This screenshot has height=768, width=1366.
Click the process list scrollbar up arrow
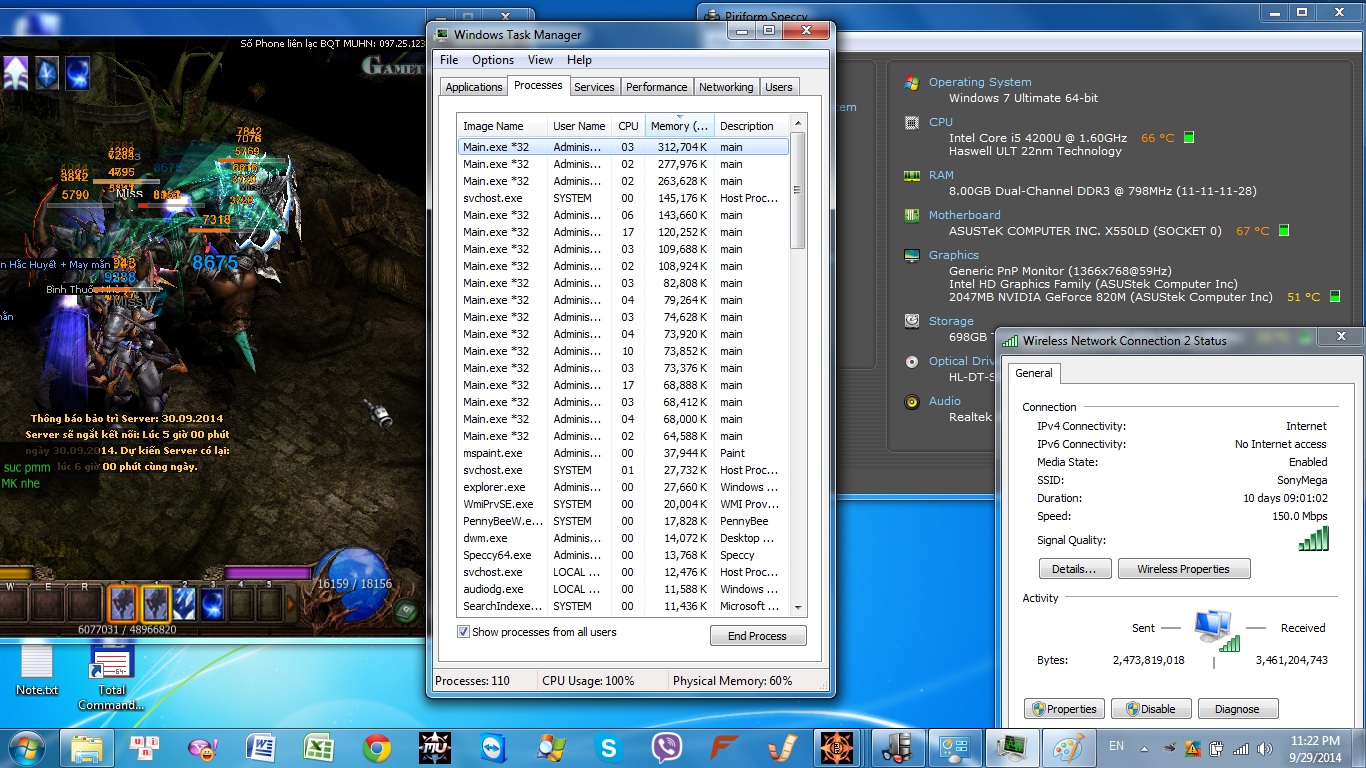click(x=798, y=124)
